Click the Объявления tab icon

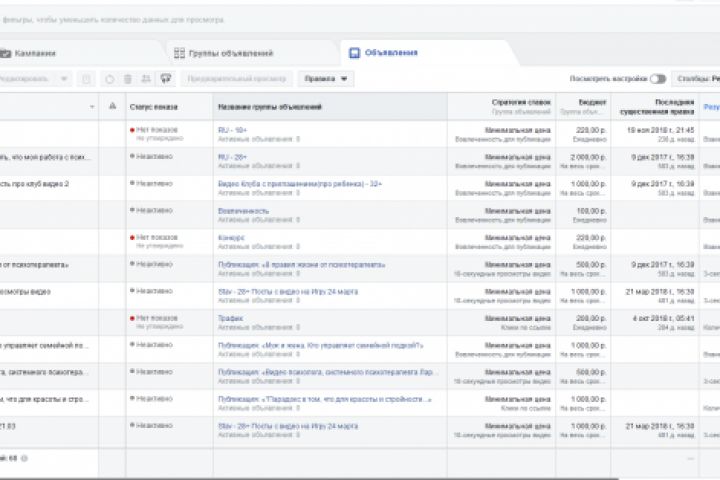click(x=353, y=52)
